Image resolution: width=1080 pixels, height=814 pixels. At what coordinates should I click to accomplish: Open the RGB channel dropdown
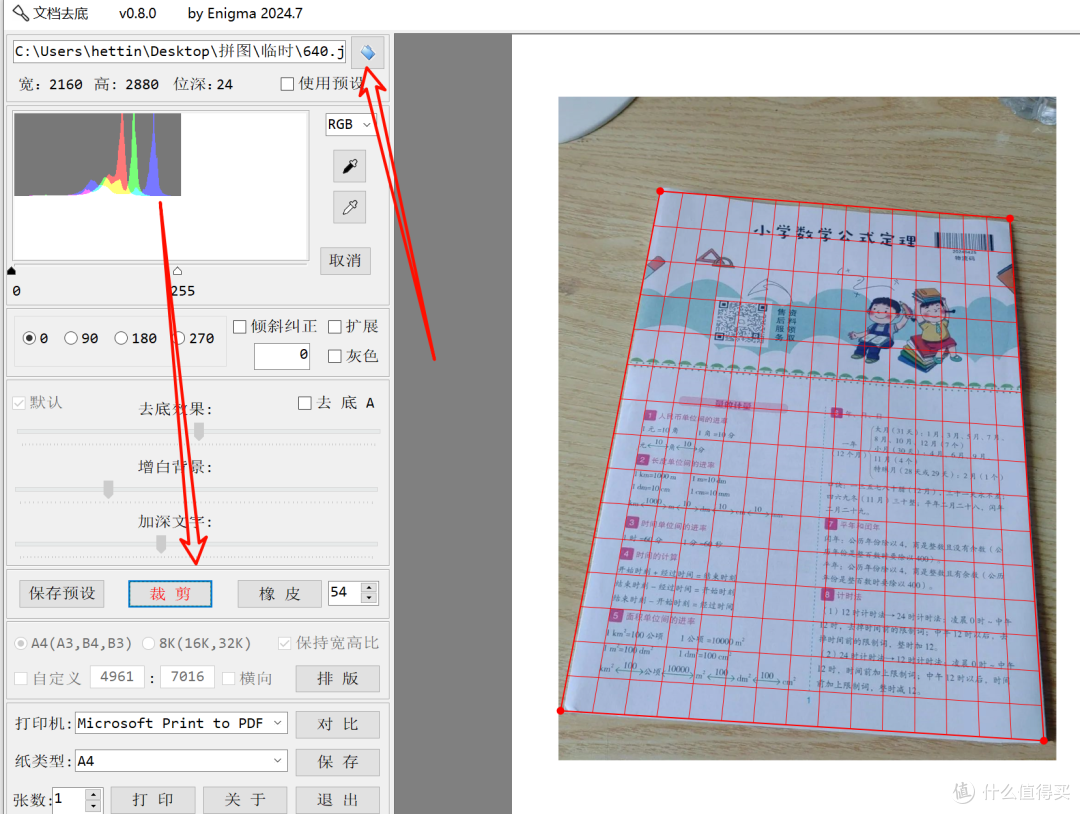coord(350,124)
